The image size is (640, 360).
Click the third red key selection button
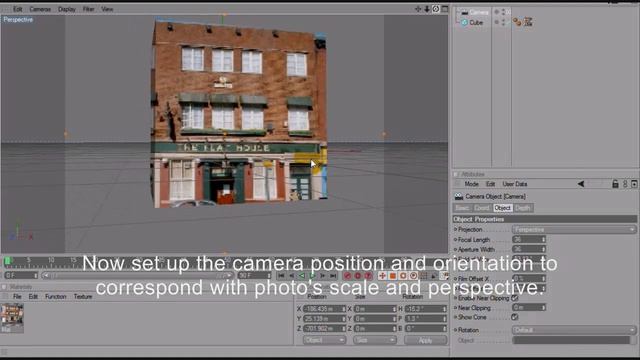pyautogui.click(x=368, y=276)
